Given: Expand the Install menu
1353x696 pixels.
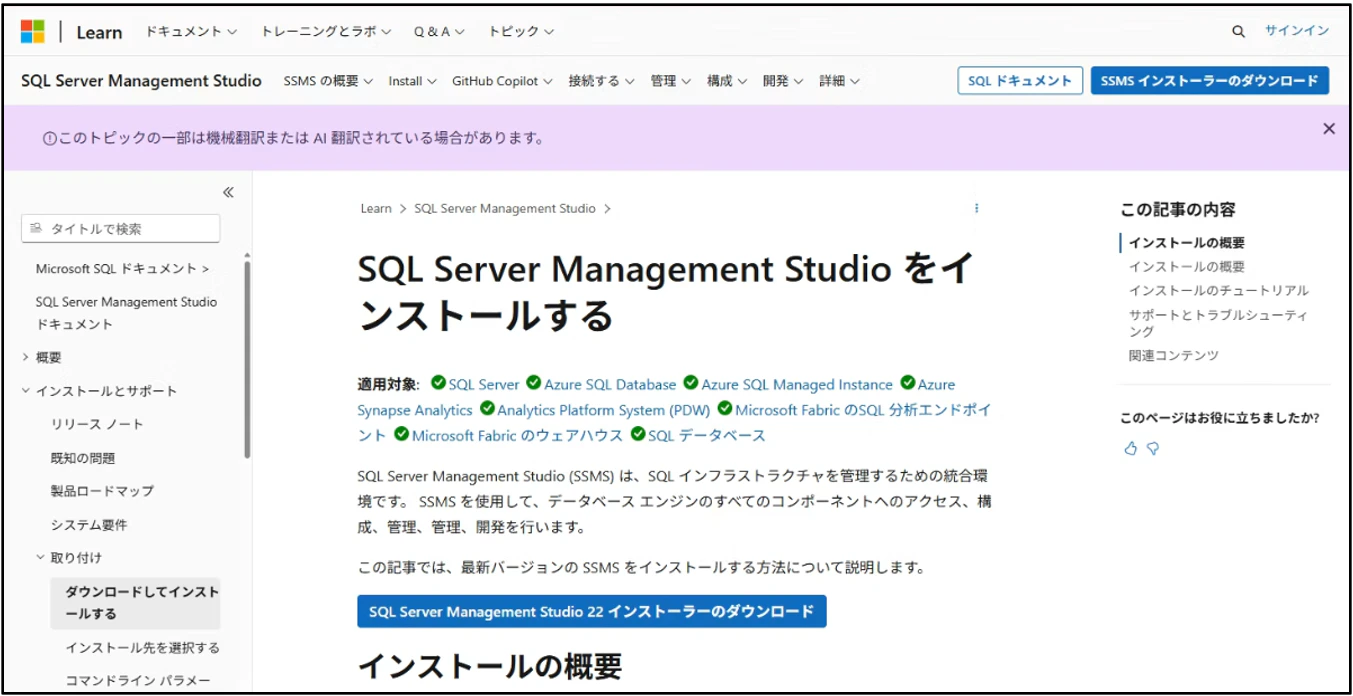Looking at the screenshot, I should pyautogui.click(x=412, y=81).
